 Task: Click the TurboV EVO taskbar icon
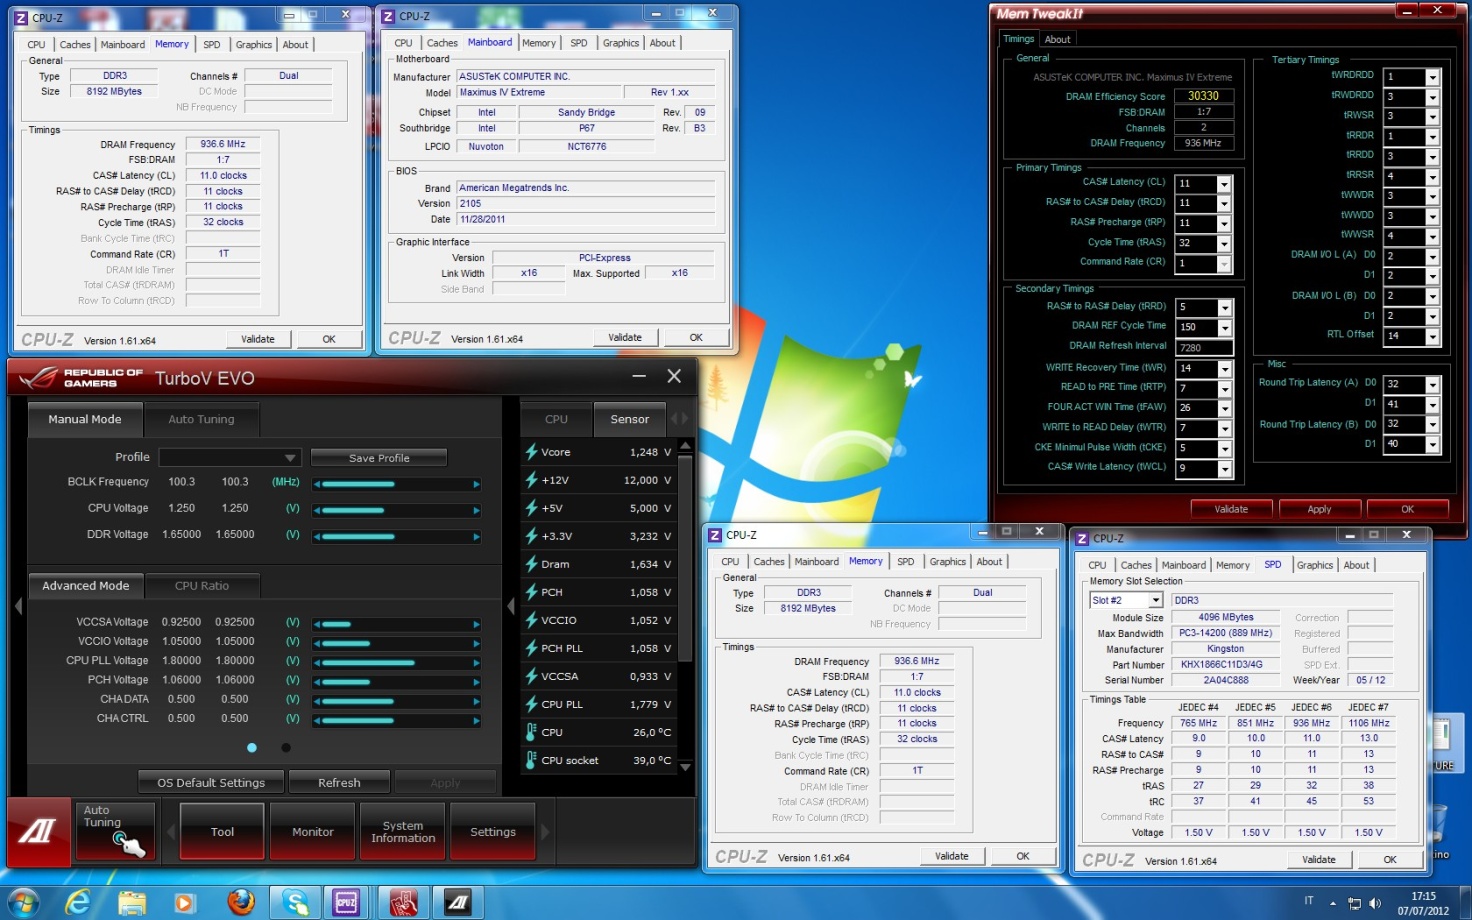(x=458, y=902)
